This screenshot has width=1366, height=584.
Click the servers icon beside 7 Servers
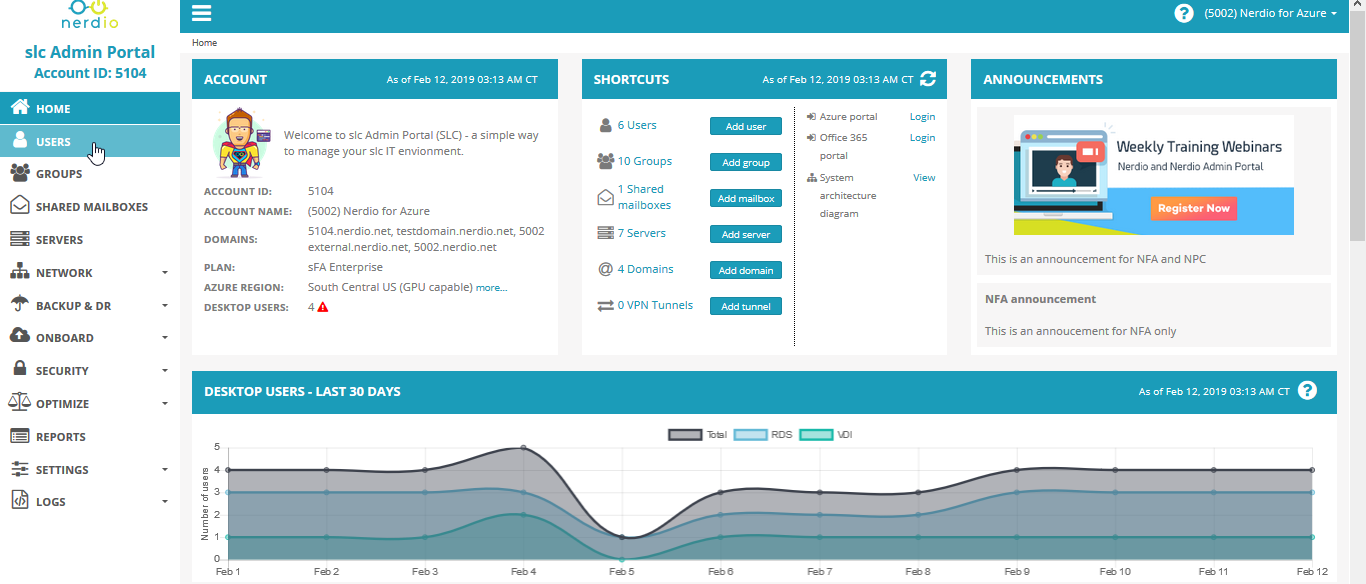point(605,233)
